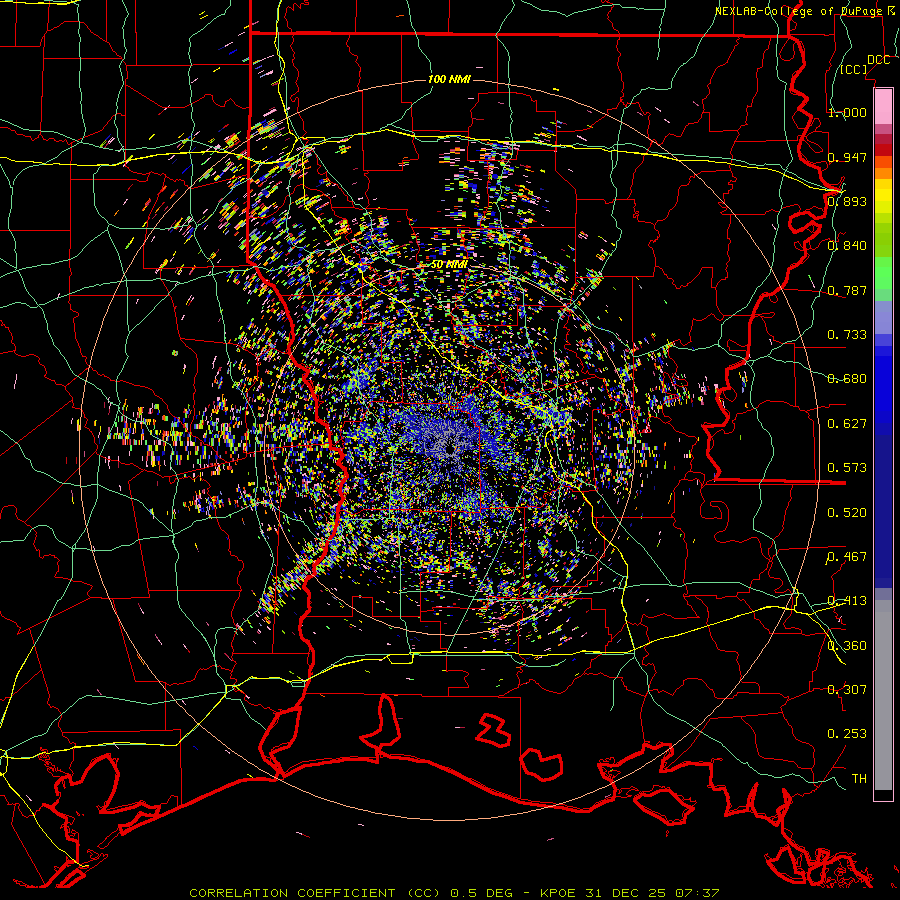Click the DCC label above the color scale

coord(878,60)
